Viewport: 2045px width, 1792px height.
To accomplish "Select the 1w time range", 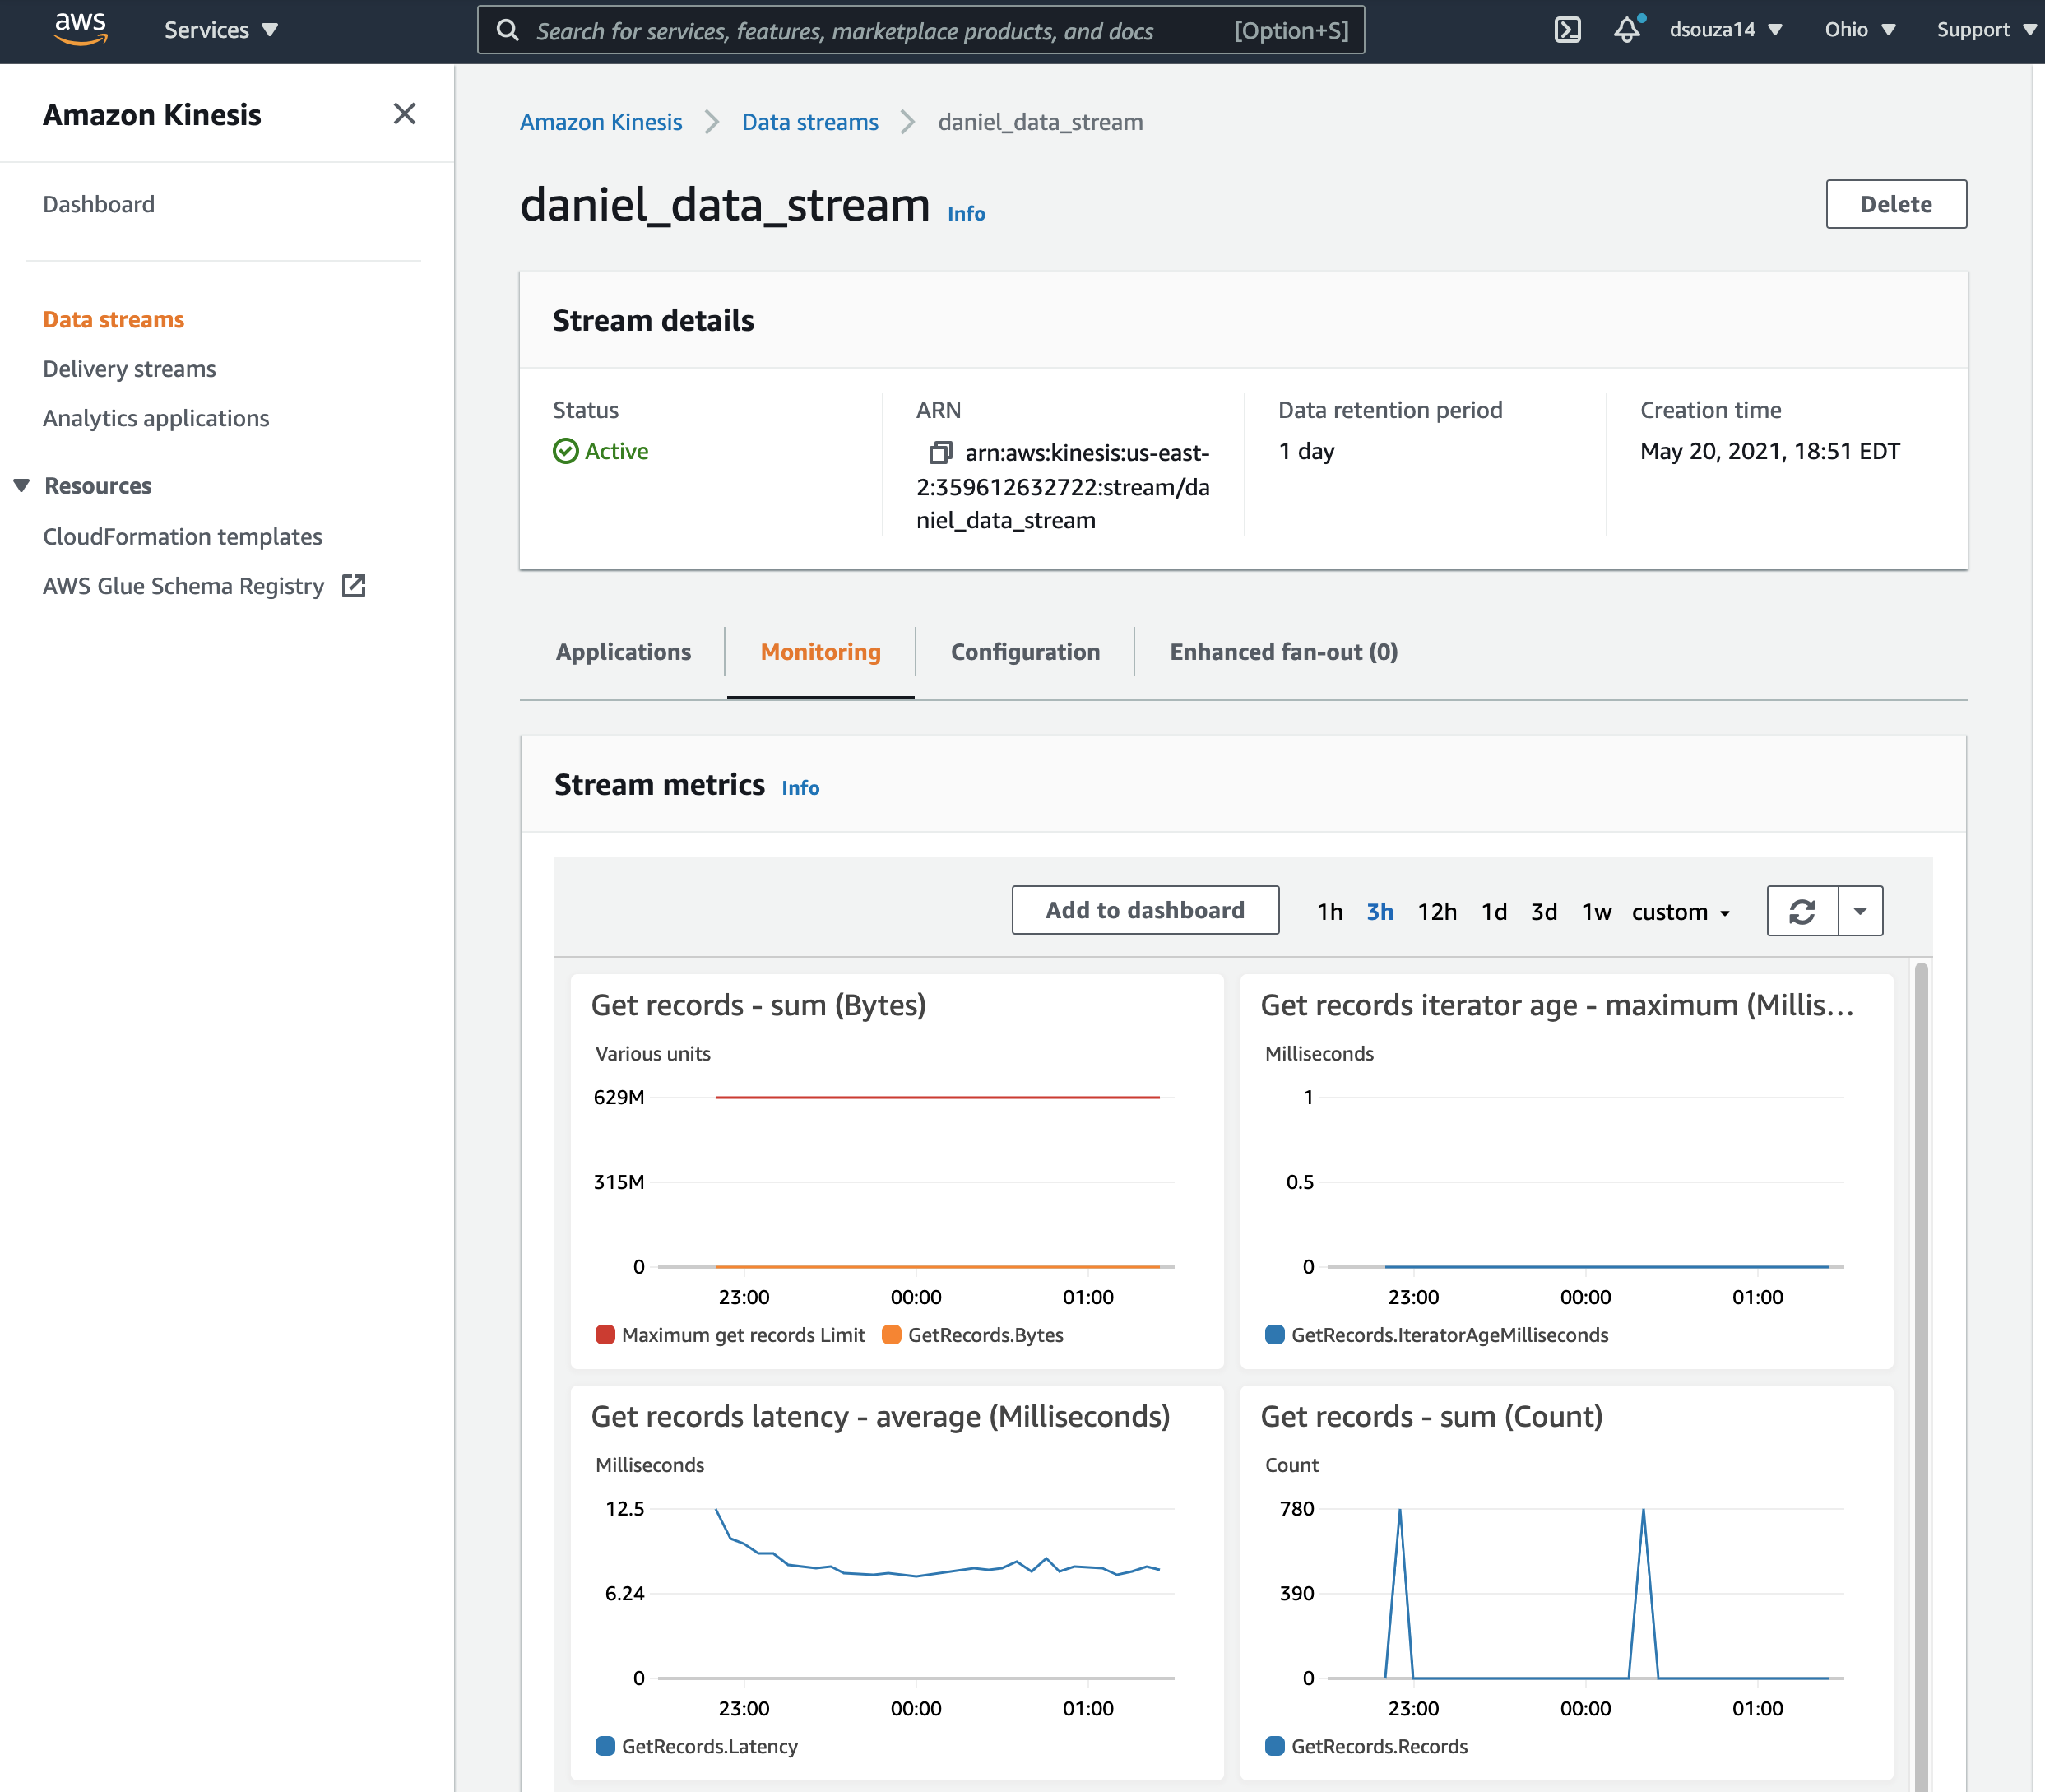I will tap(1594, 911).
